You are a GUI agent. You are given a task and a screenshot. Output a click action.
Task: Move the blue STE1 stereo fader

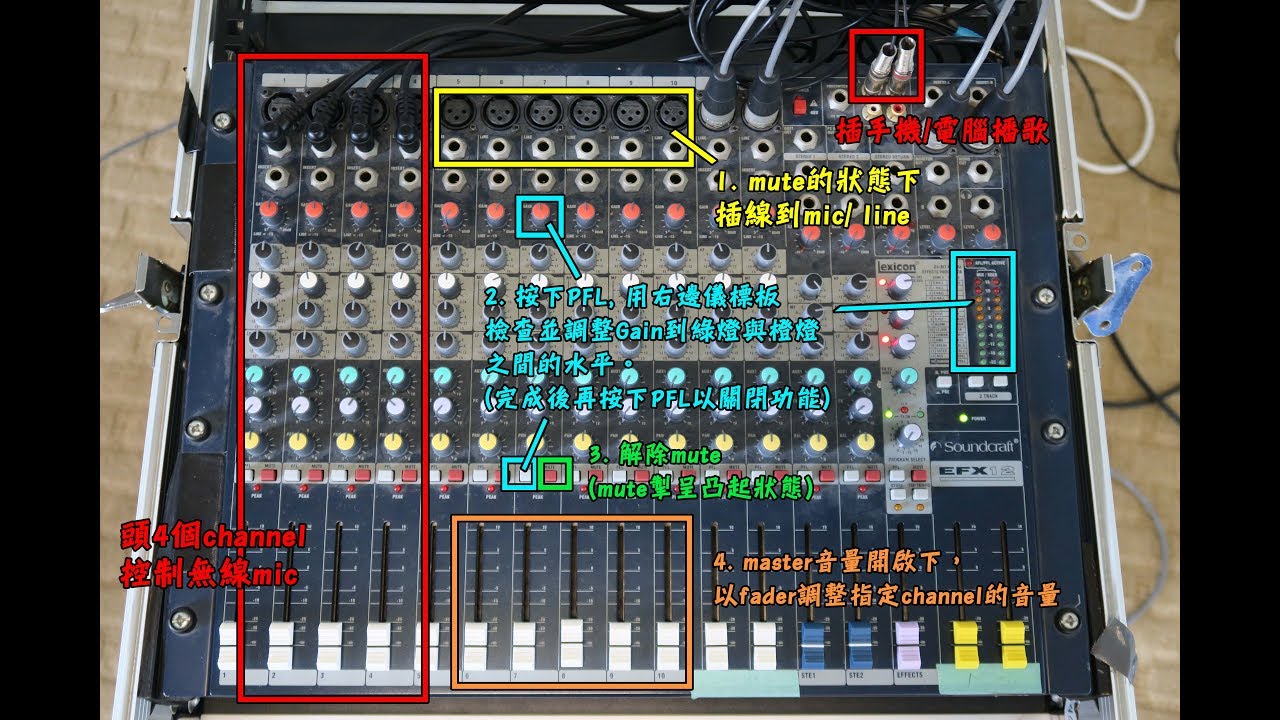[x=813, y=645]
